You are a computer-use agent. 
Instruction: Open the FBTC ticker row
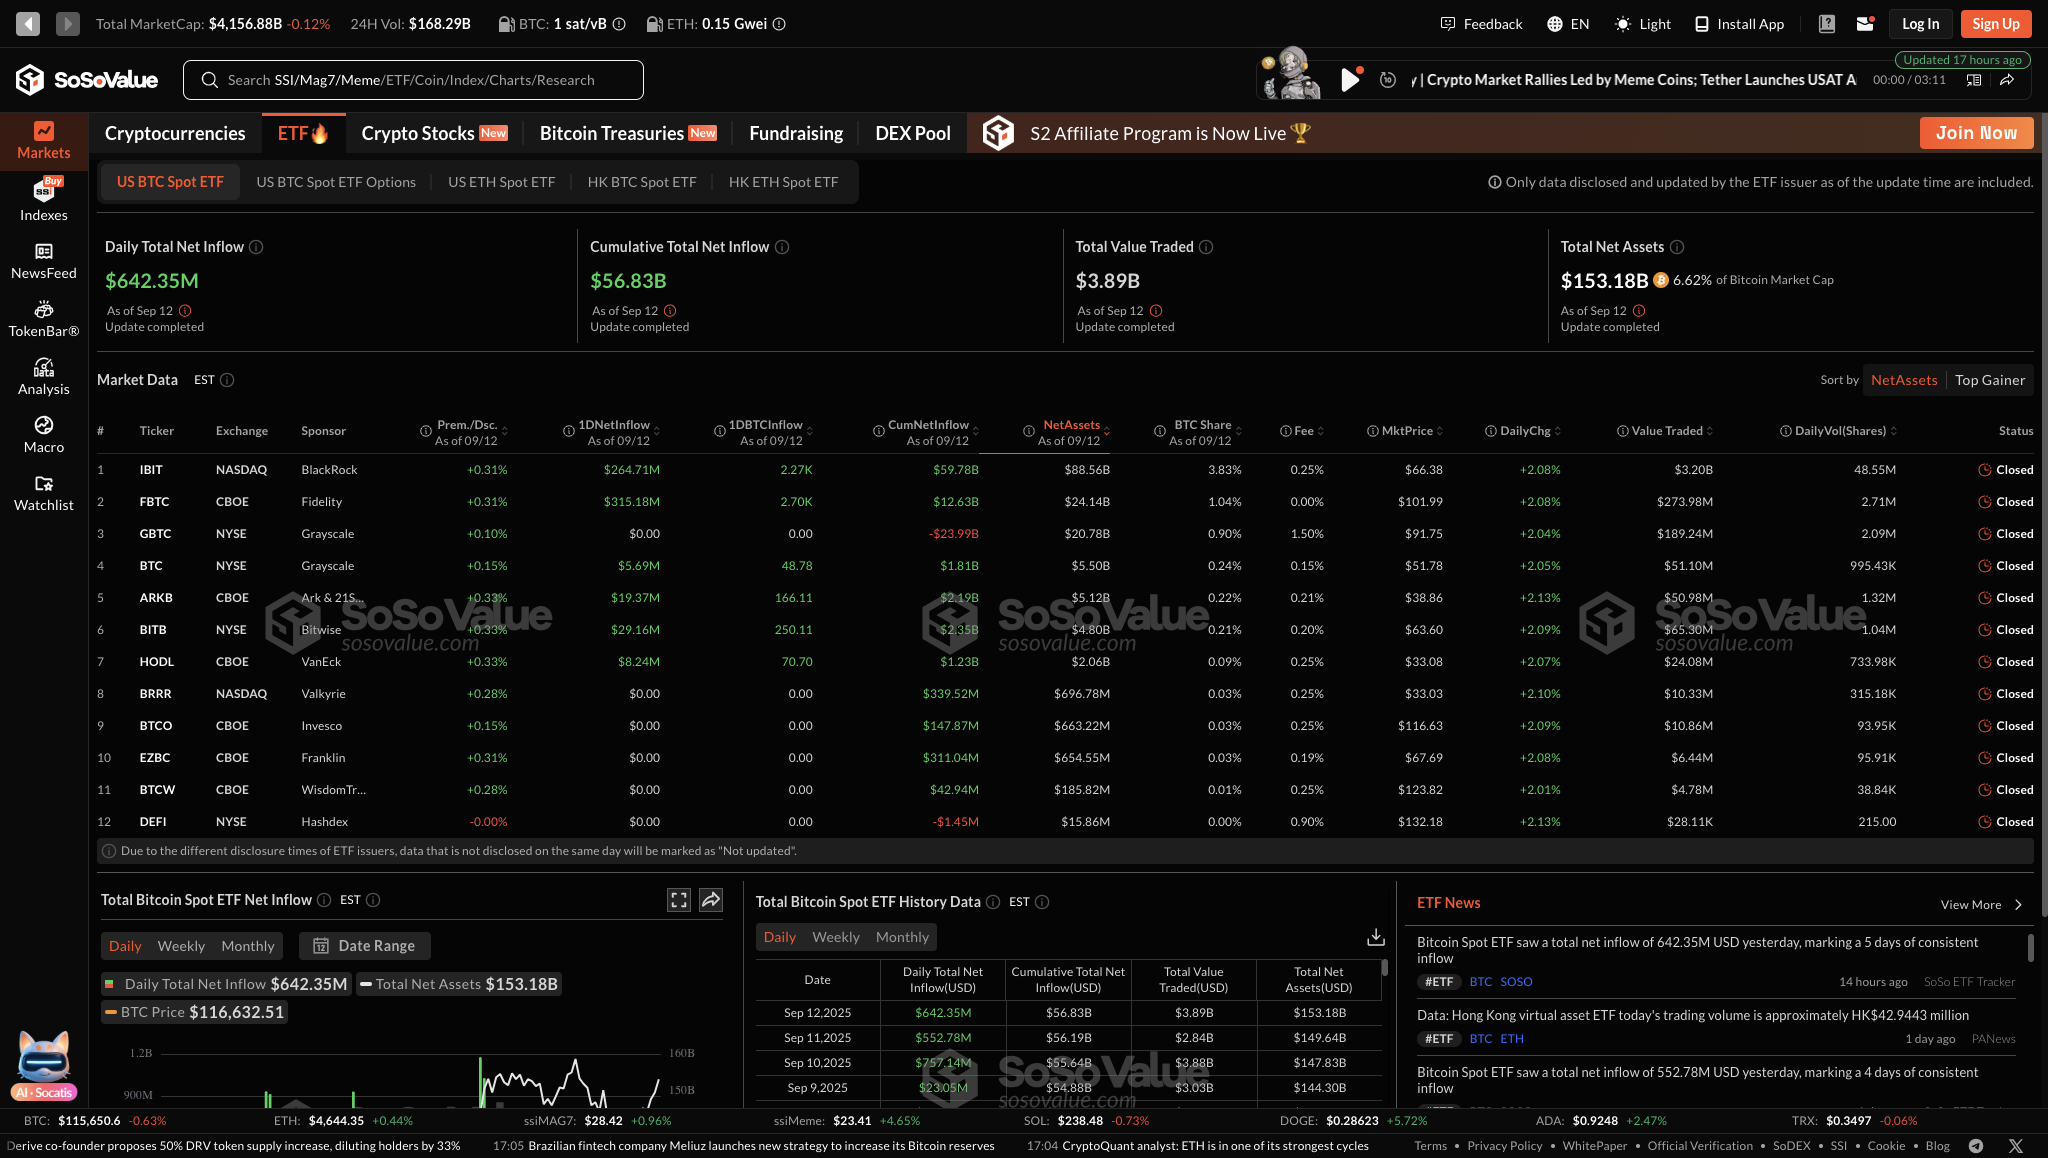point(1065,502)
